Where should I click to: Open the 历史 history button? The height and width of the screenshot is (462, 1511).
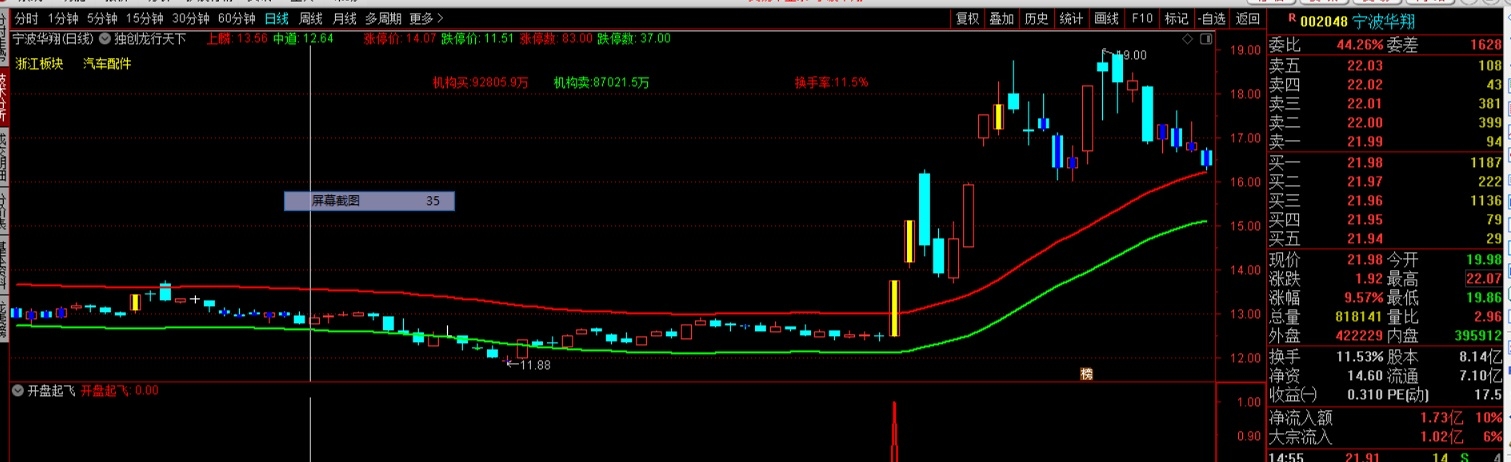(x=1036, y=18)
